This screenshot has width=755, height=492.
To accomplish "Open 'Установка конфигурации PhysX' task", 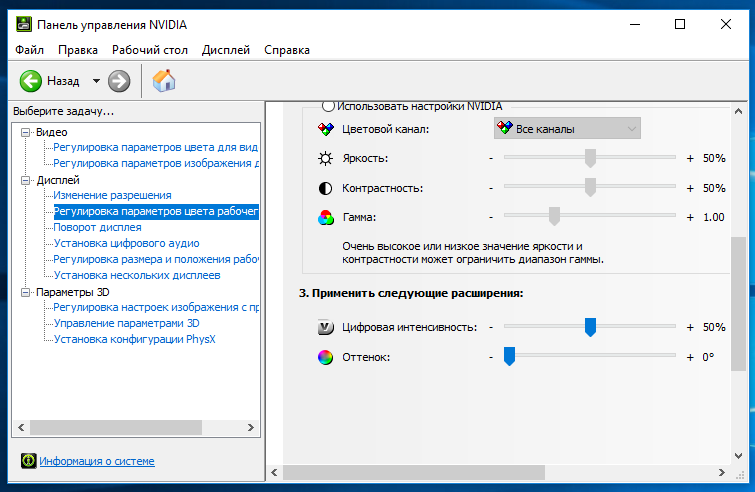I will (x=134, y=339).
